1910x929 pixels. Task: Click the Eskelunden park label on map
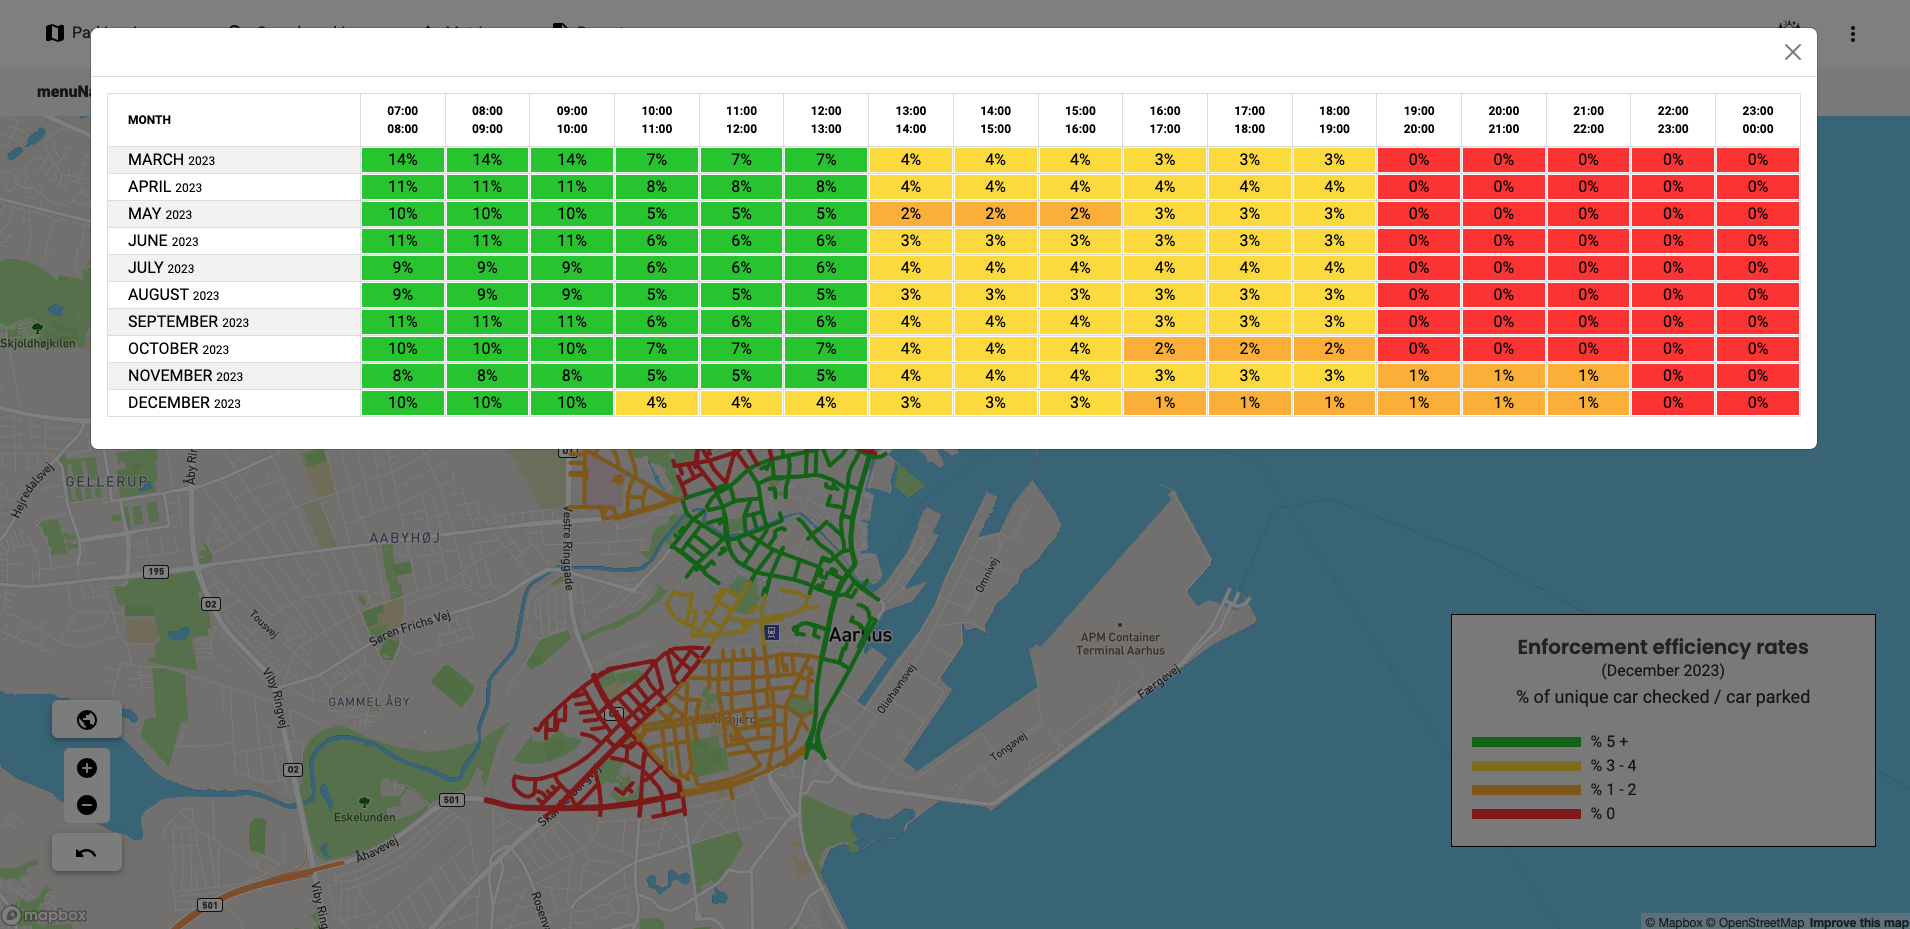[364, 817]
